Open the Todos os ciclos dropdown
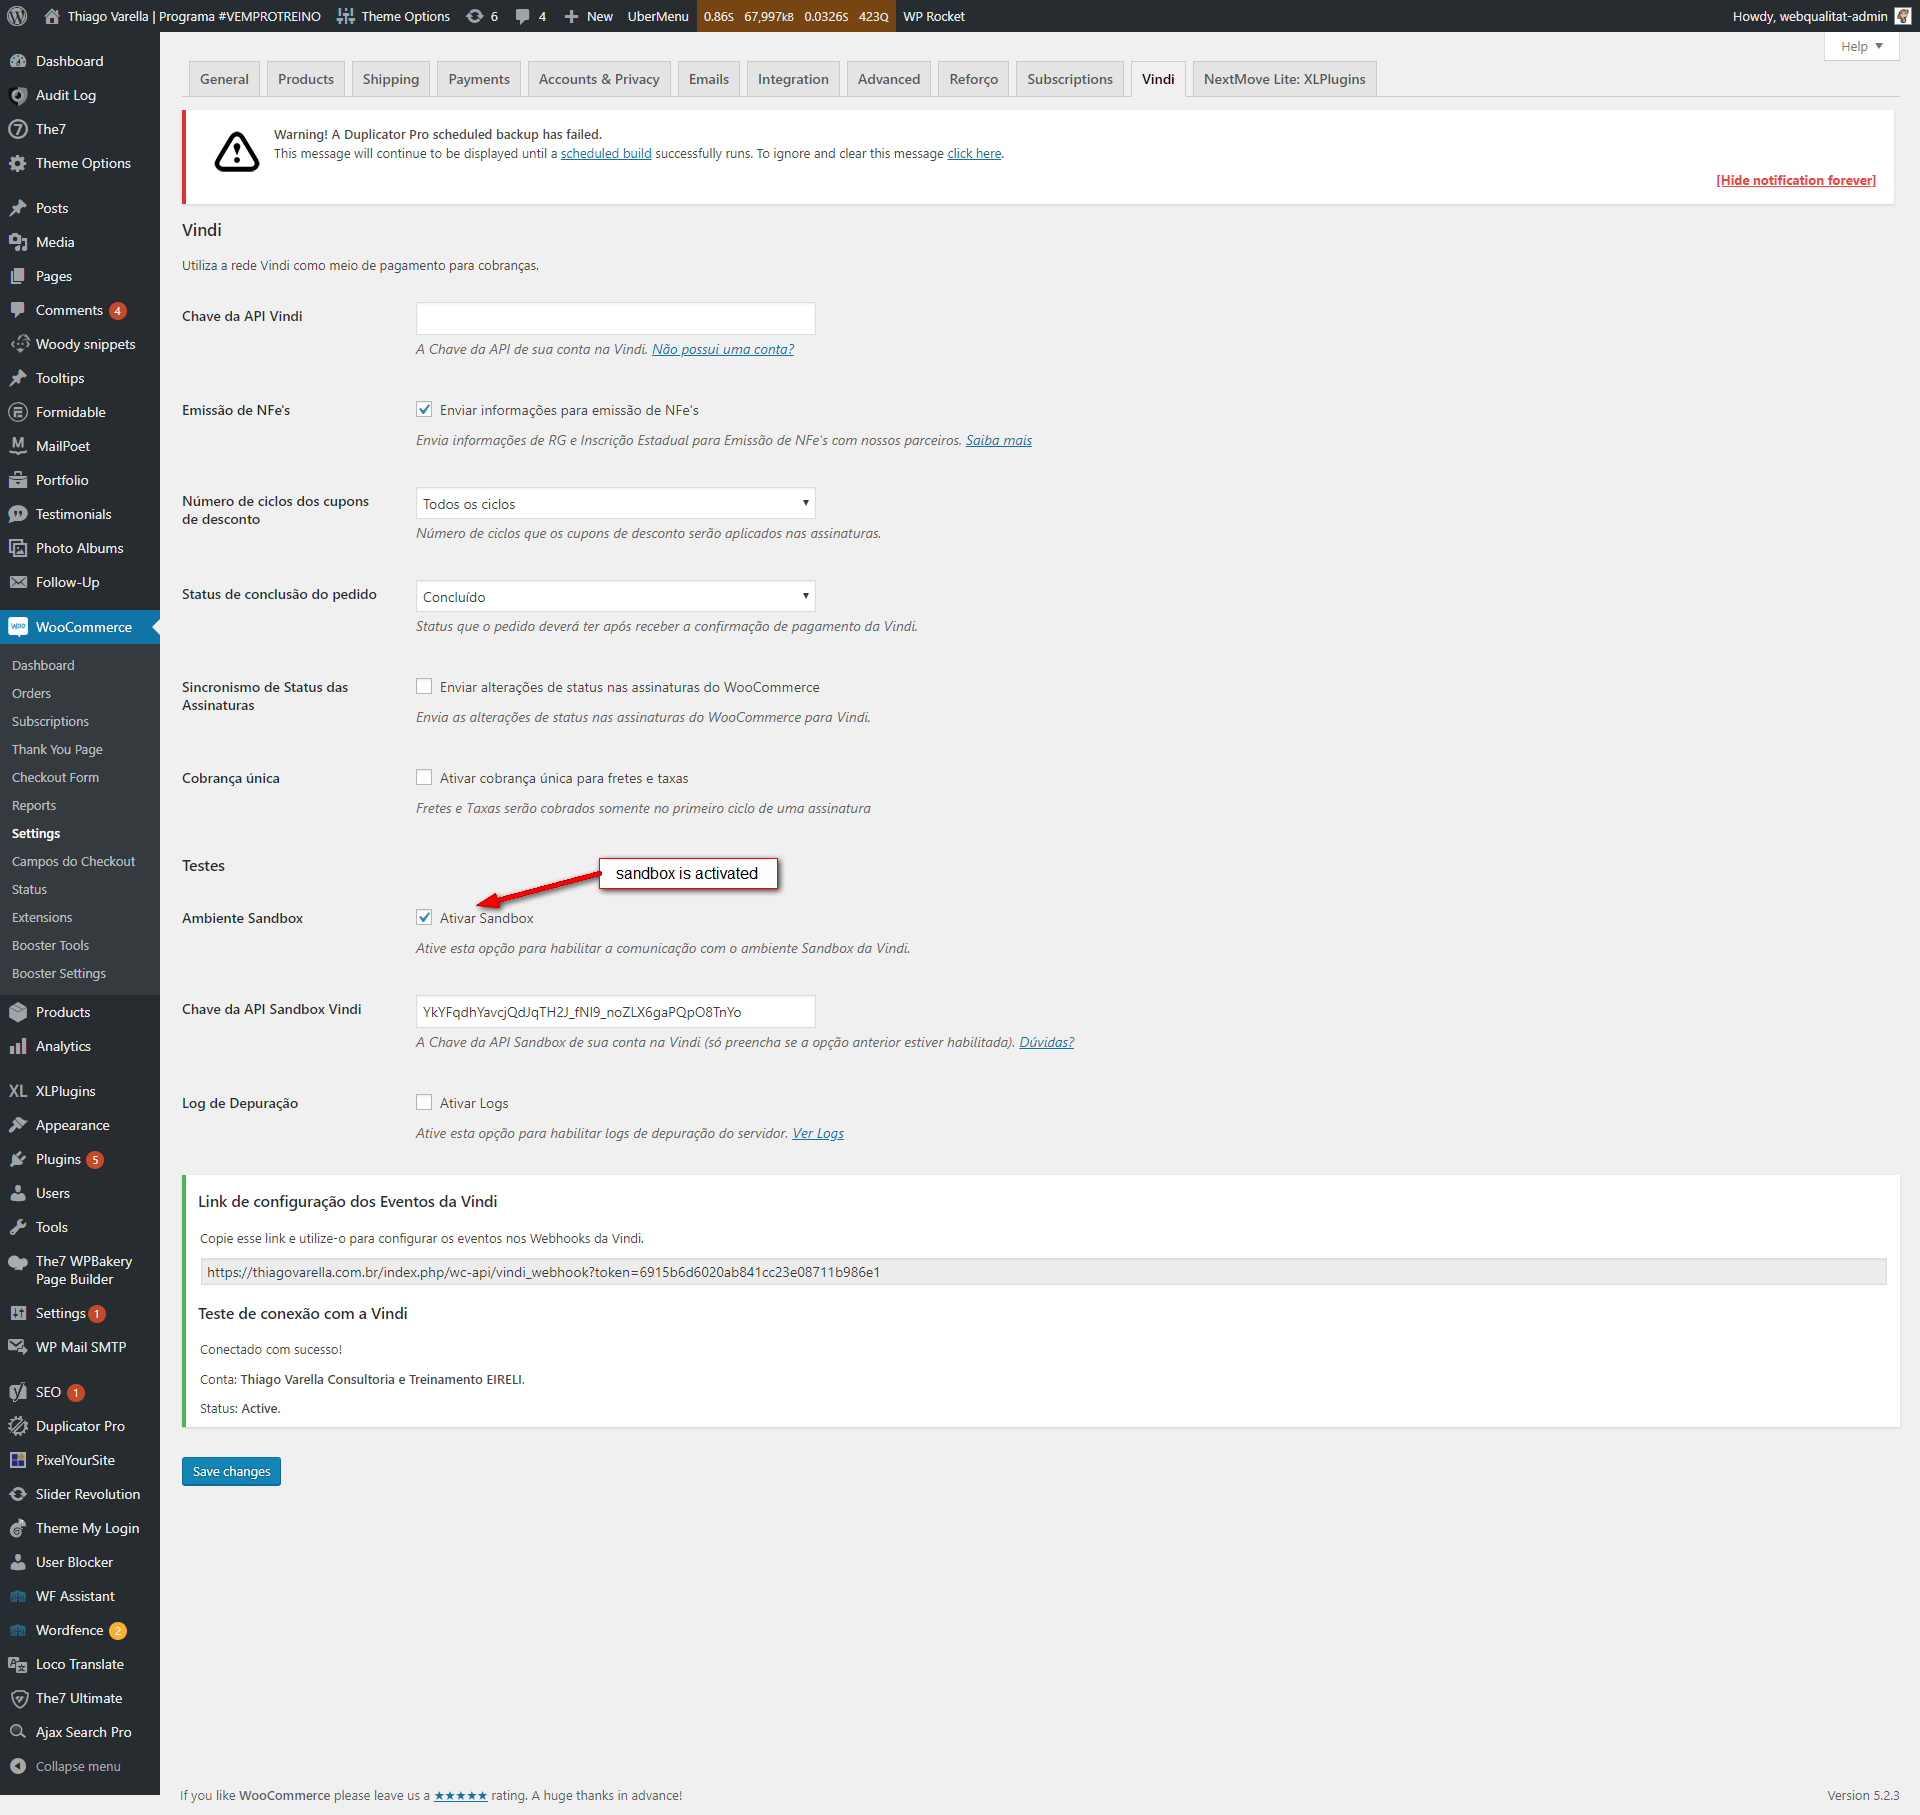This screenshot has width=1920, height=1815. (615, 503)
